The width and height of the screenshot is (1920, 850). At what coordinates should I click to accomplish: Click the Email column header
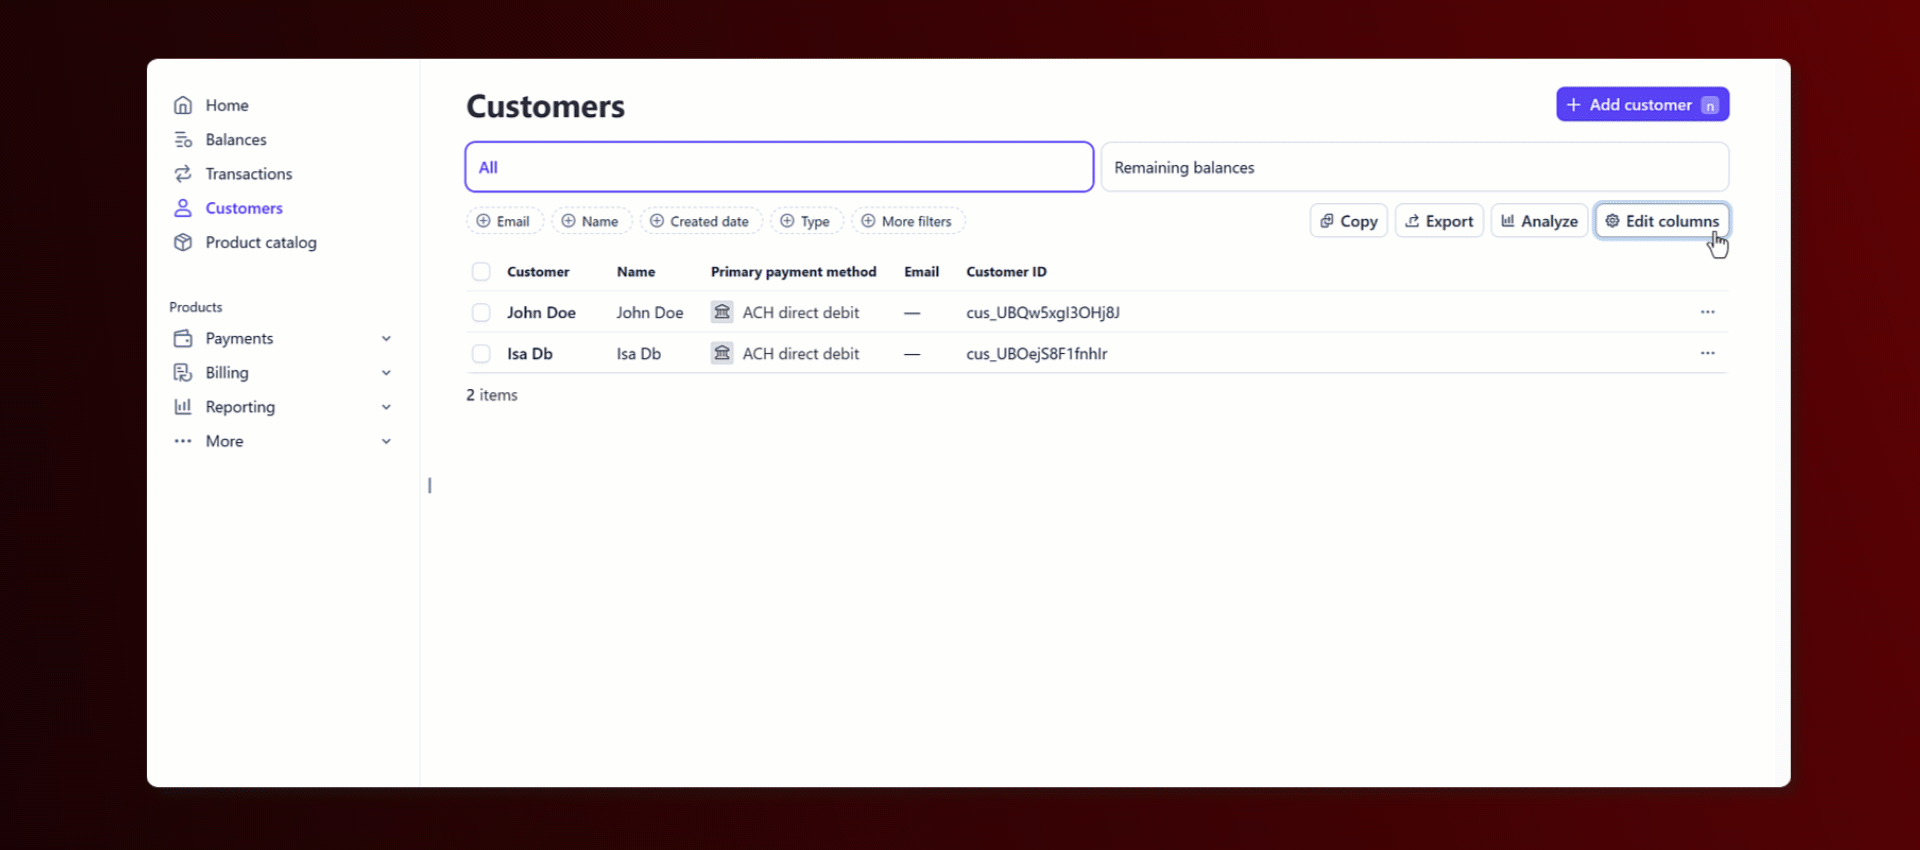coord(921,272)
